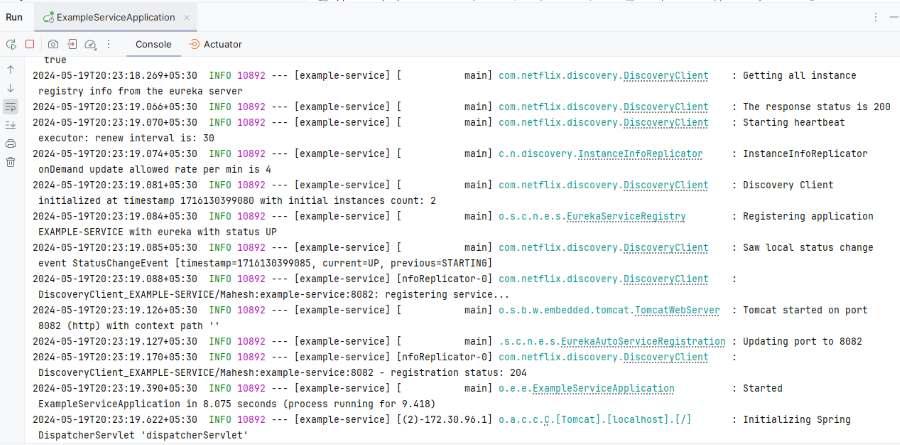Screen dimensions: 900x445
Task: Jump down the stack trace with down arrow
Action: (10, 88)
